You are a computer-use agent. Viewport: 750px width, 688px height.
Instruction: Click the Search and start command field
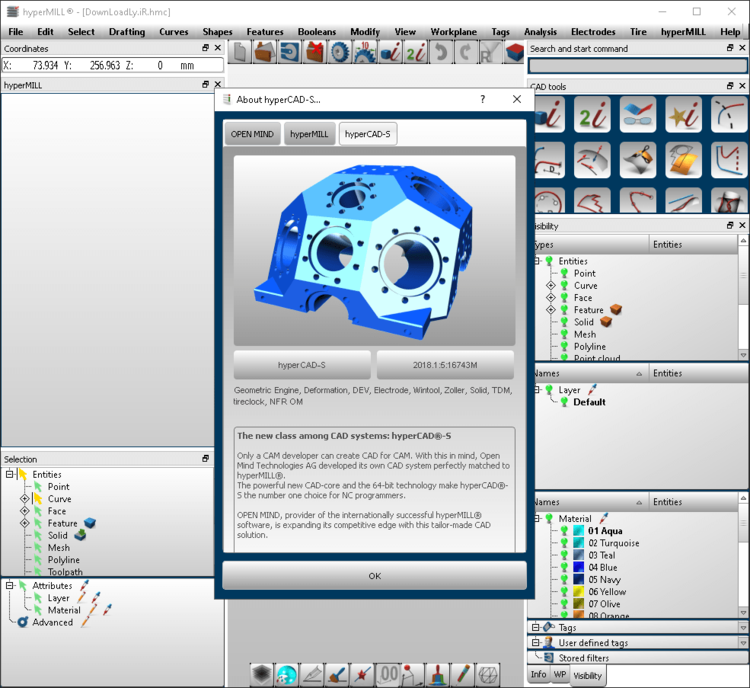point(637,66)
